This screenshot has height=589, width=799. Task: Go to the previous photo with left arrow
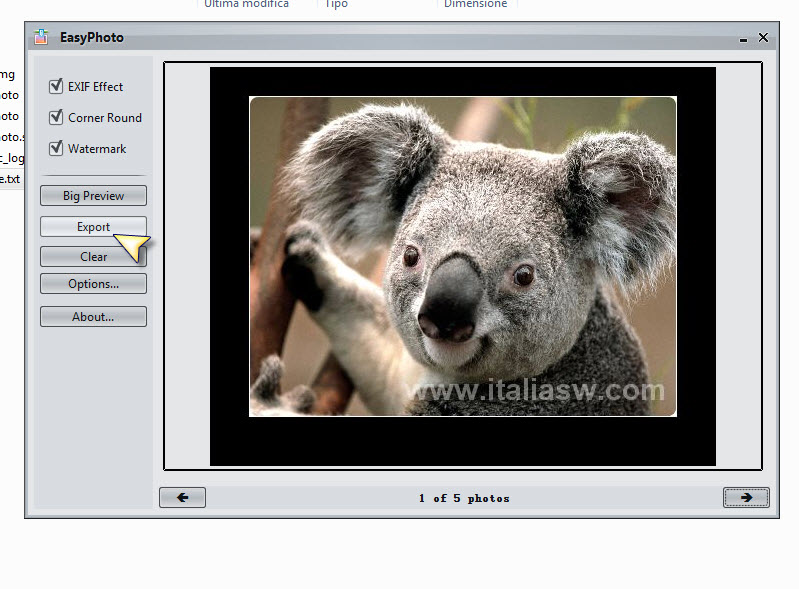[182, 498]
